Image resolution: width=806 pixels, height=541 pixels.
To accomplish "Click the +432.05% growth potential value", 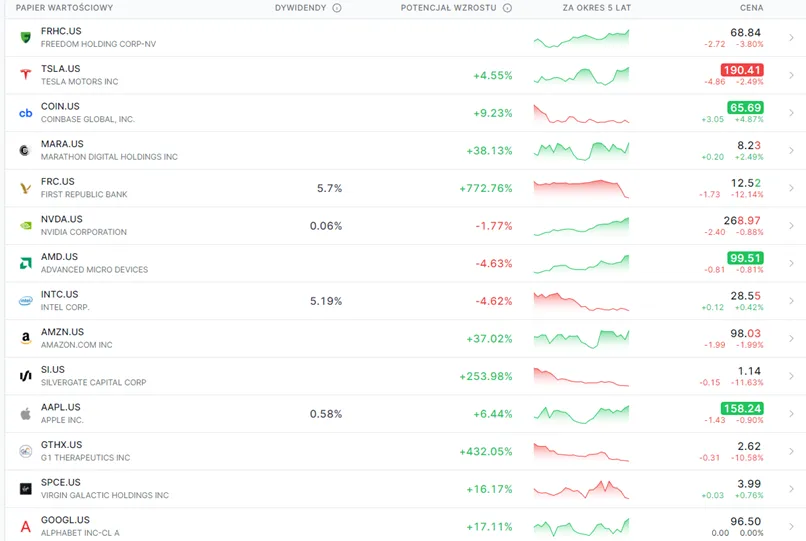I will point(486,452).
